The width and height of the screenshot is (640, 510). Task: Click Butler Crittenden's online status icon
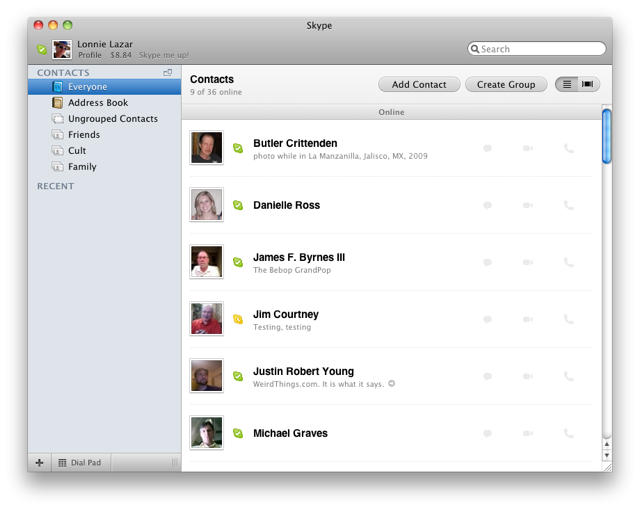238,148
